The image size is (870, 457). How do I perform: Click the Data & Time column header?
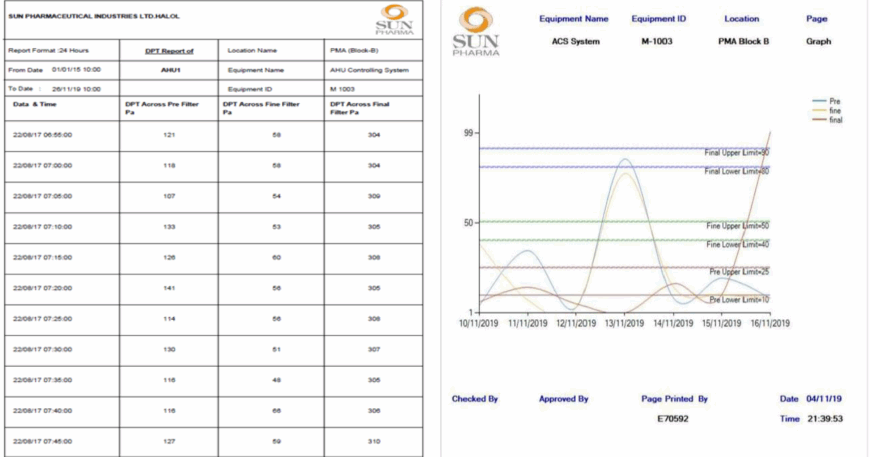coord(36,104)
